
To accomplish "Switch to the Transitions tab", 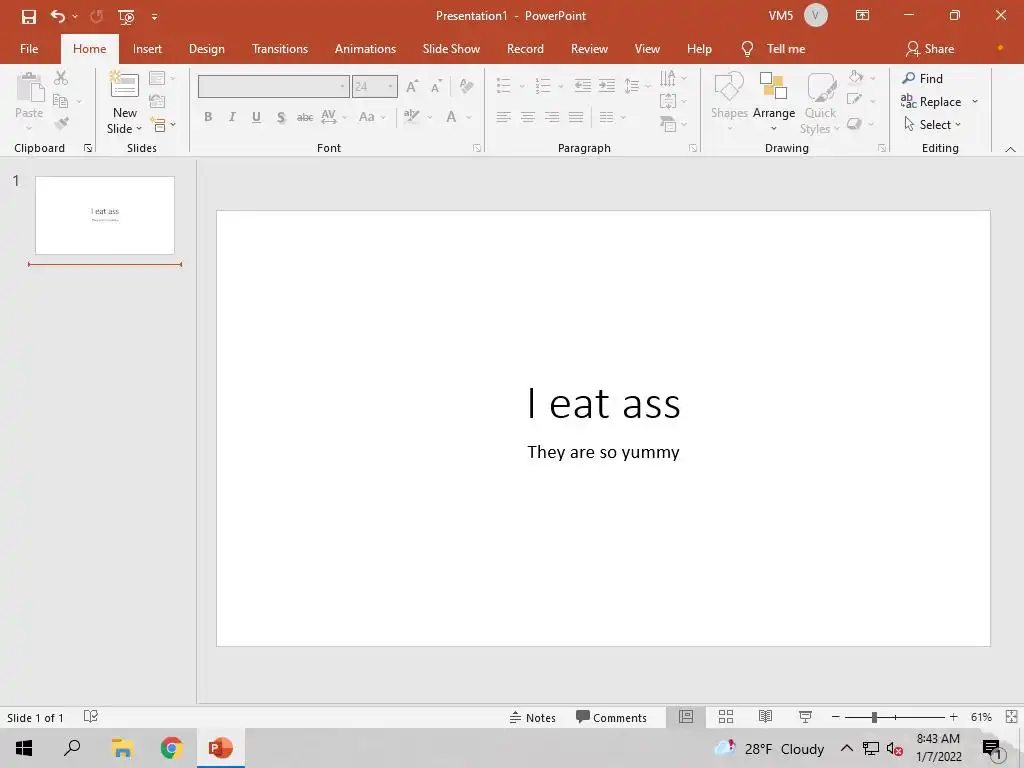I will 280,49.
